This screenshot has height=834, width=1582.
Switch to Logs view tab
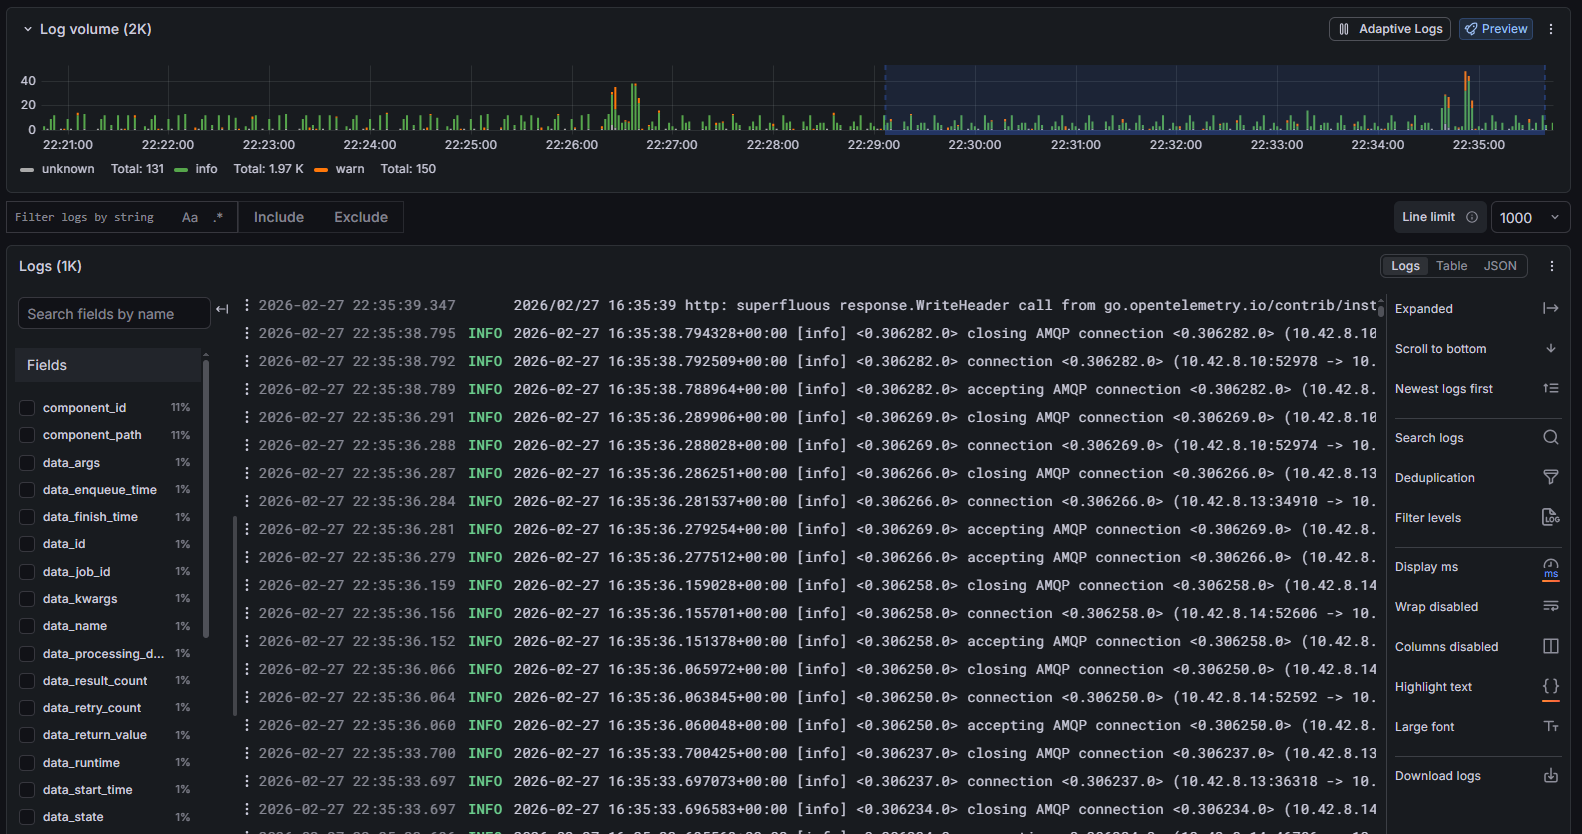coord(1405,266)
